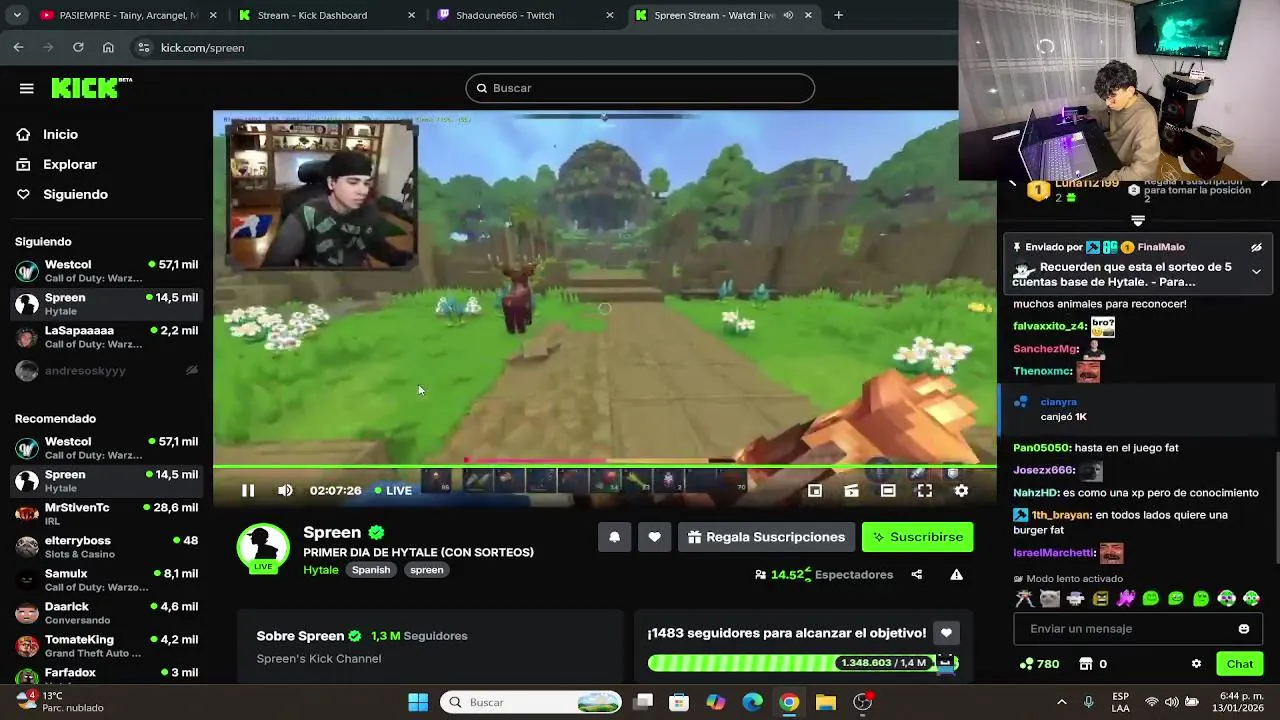Click the Buscar search field on Kick

[640, 88]
